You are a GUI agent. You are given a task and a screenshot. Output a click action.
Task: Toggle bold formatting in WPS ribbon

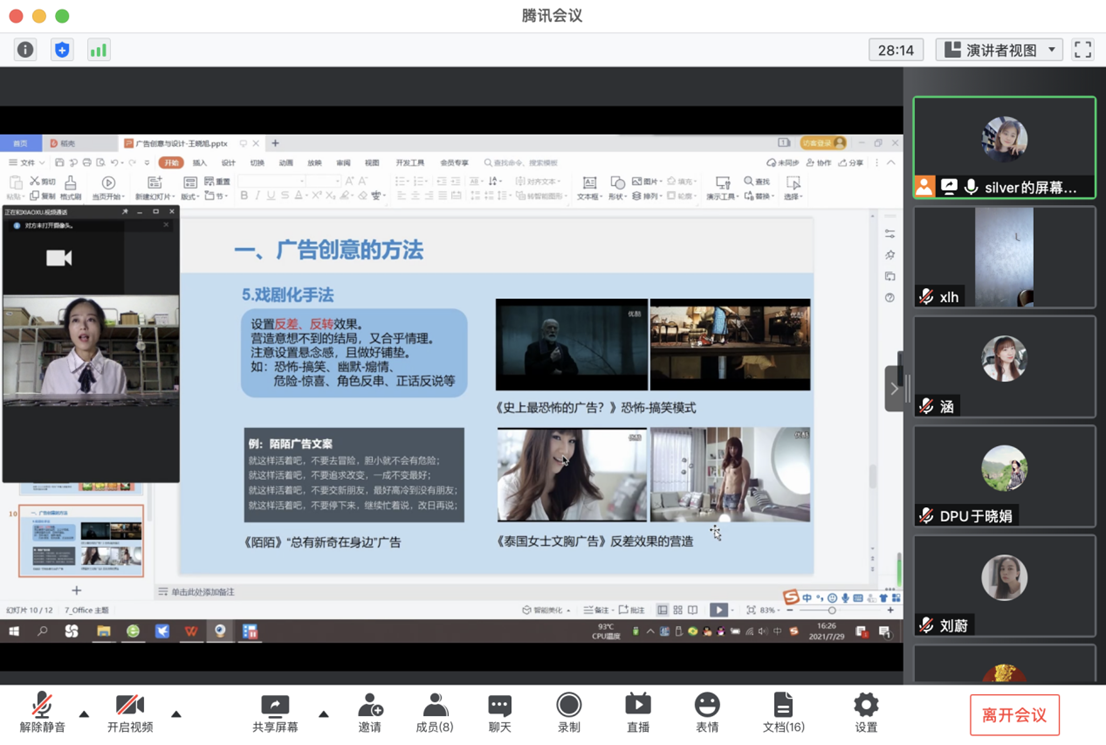(244, 195)
